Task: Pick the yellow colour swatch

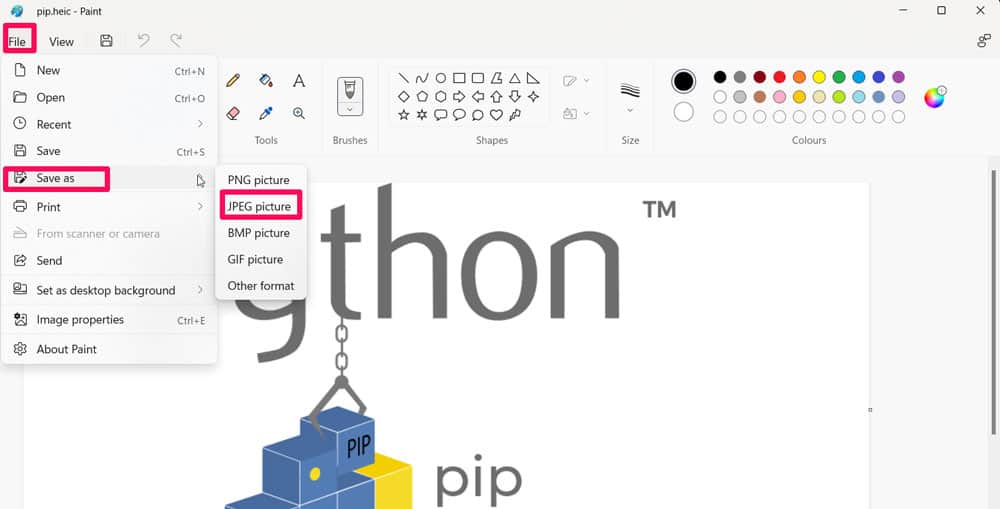Action: [x=819, y=77]
